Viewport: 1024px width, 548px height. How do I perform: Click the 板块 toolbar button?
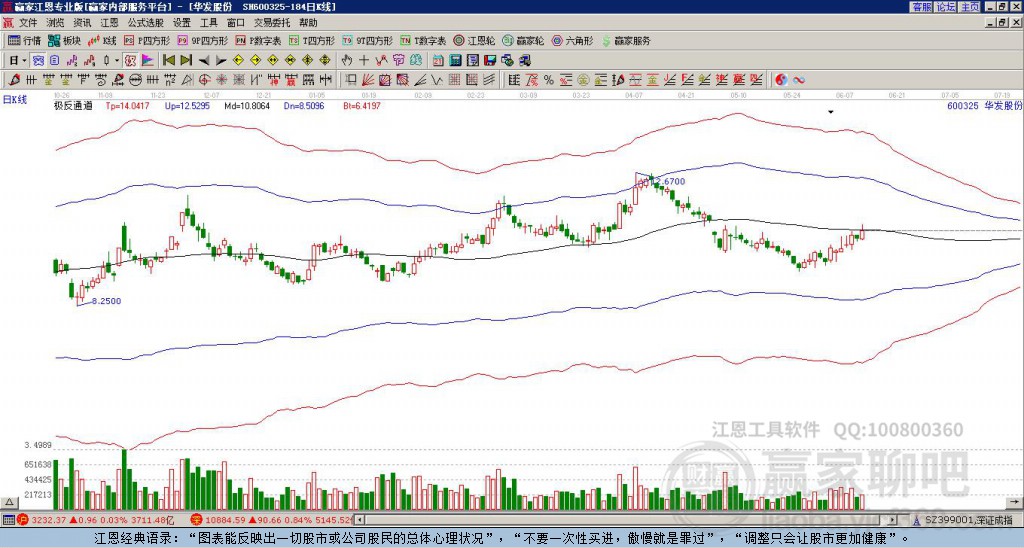[65, 40]
